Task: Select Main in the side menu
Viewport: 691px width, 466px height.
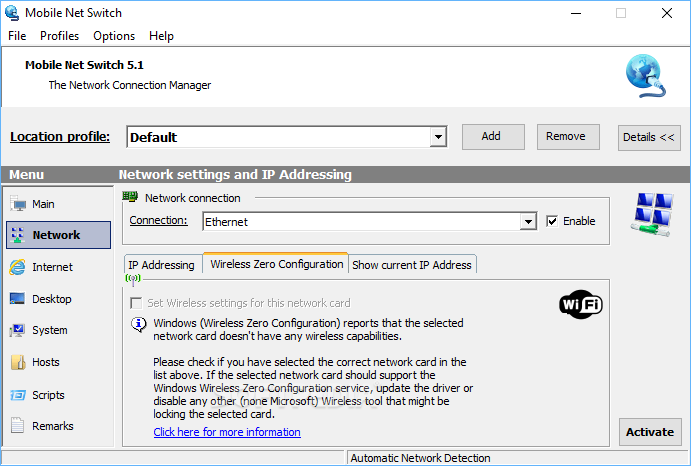Action: click(43, 204)
